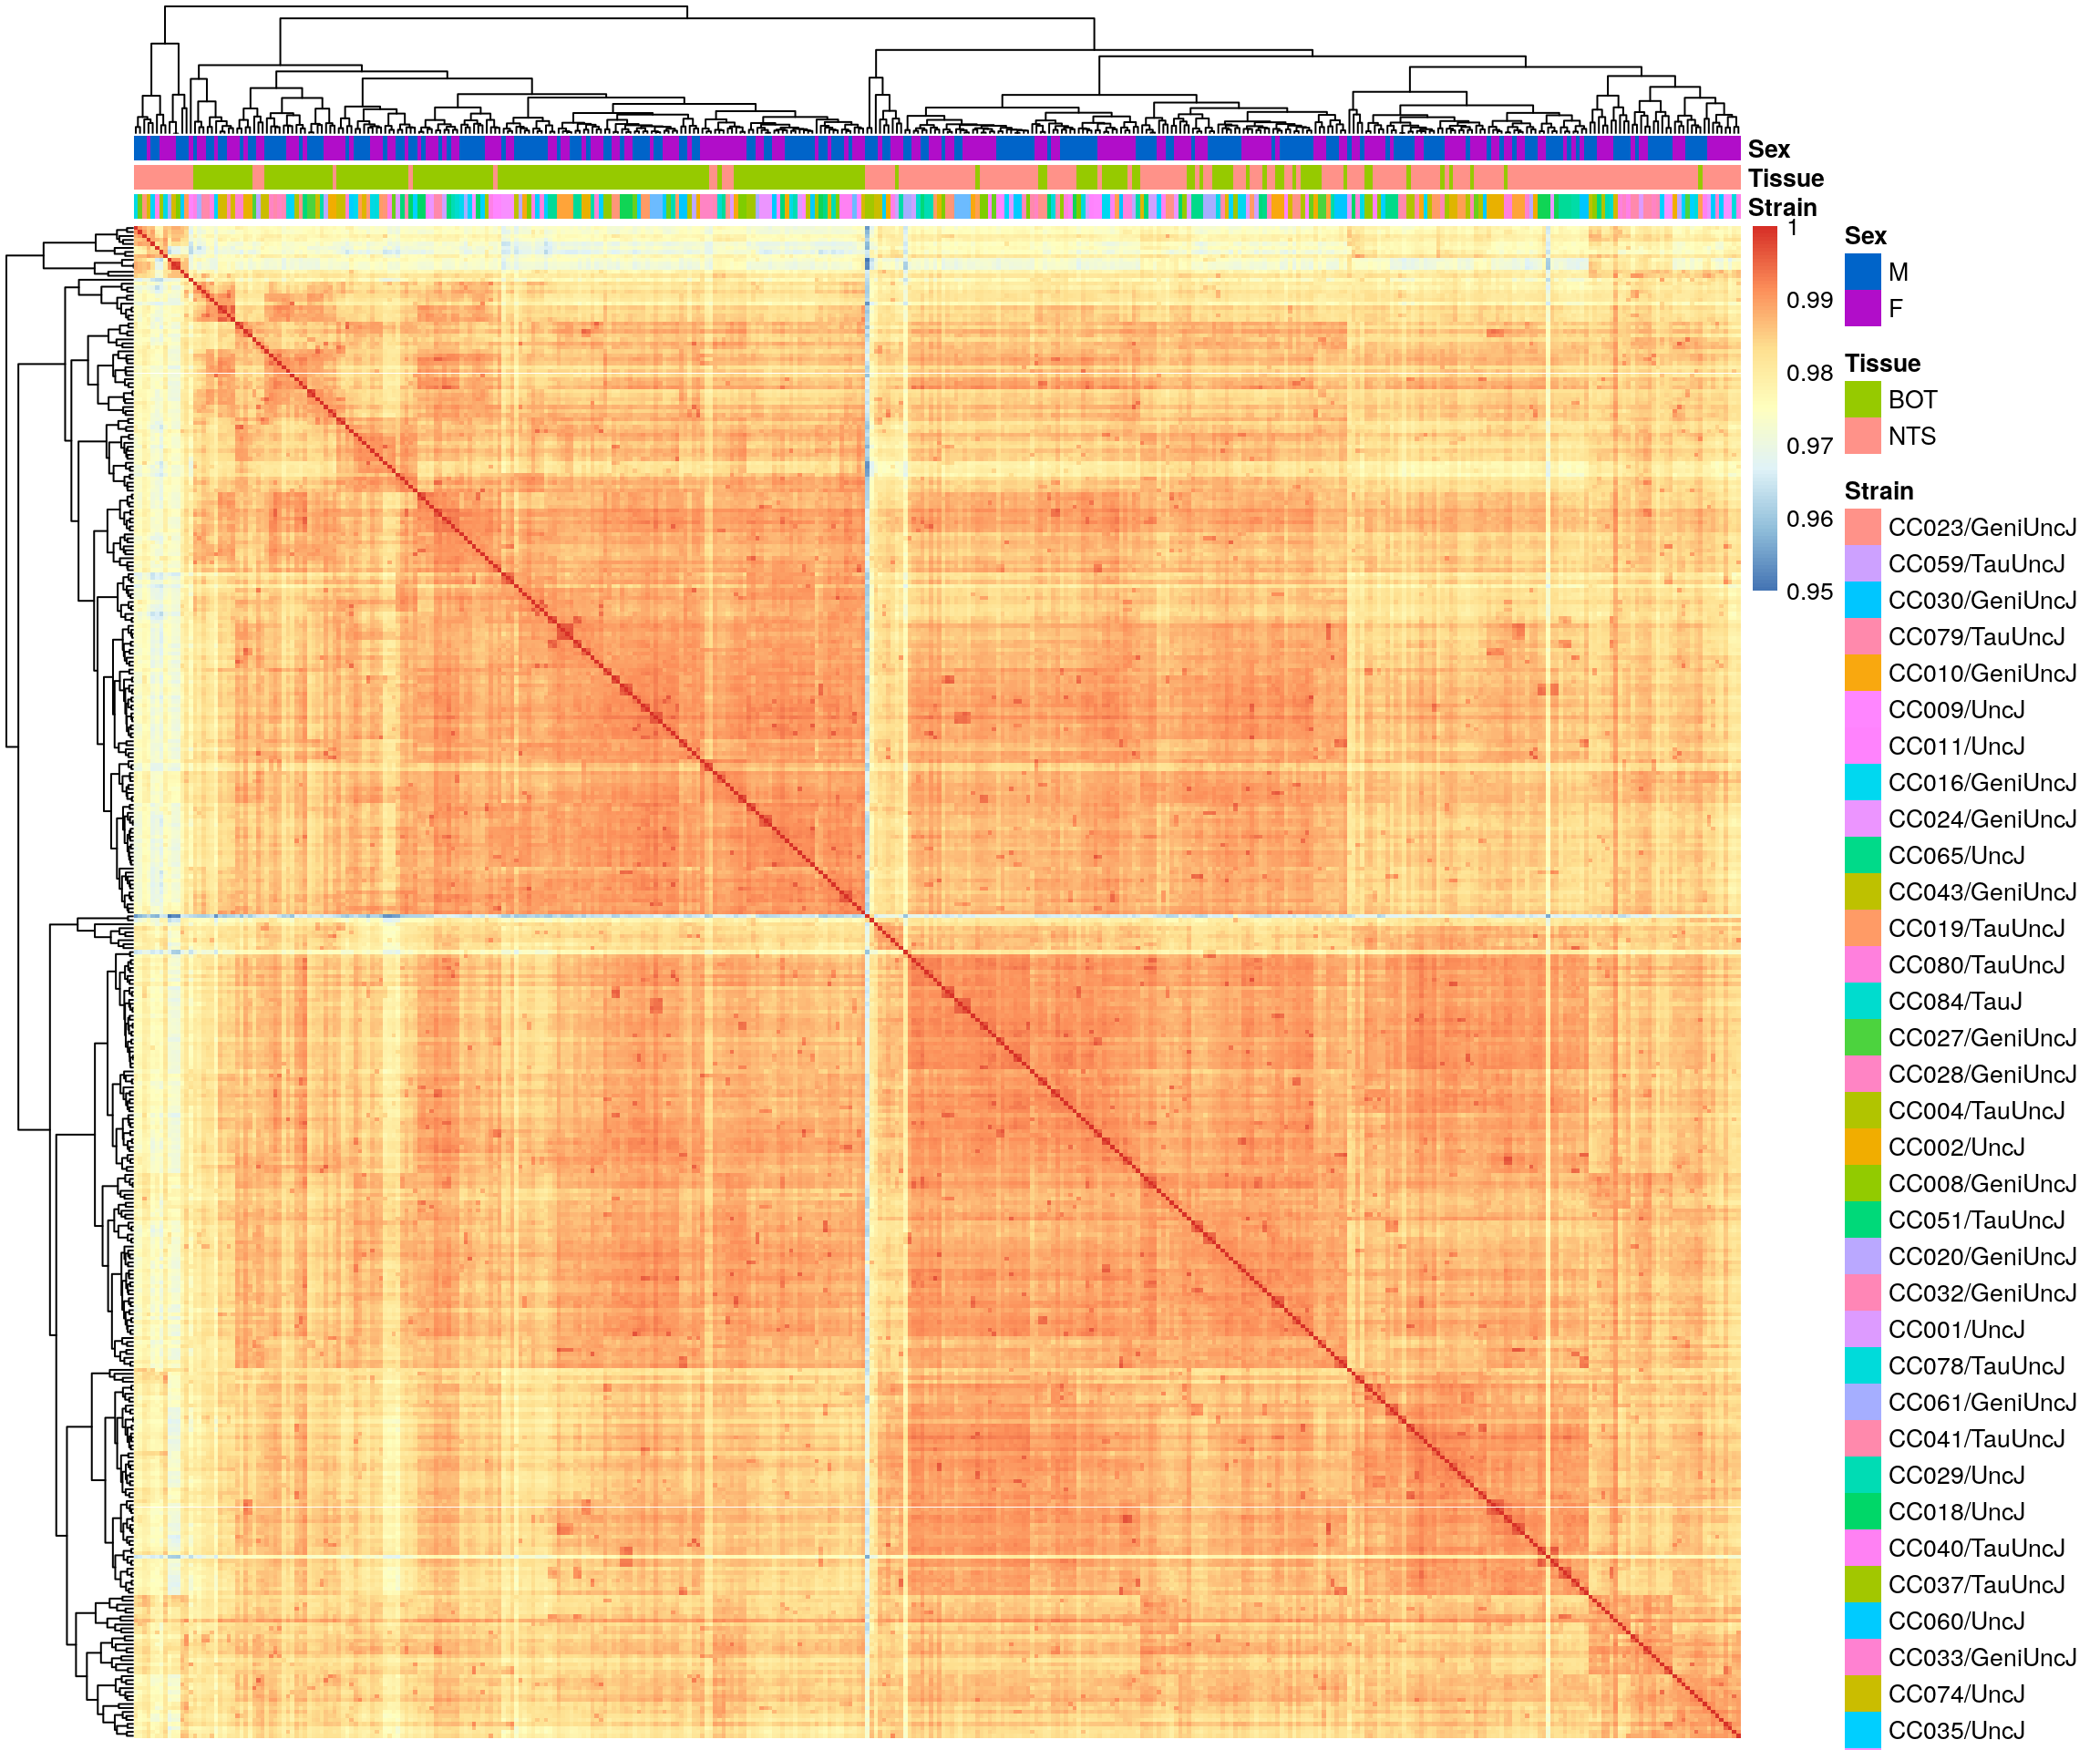Click the CC079/TauUncJ strain swatch
This screenshot has width=2100, height=1750.
(x=1862, y=637)
